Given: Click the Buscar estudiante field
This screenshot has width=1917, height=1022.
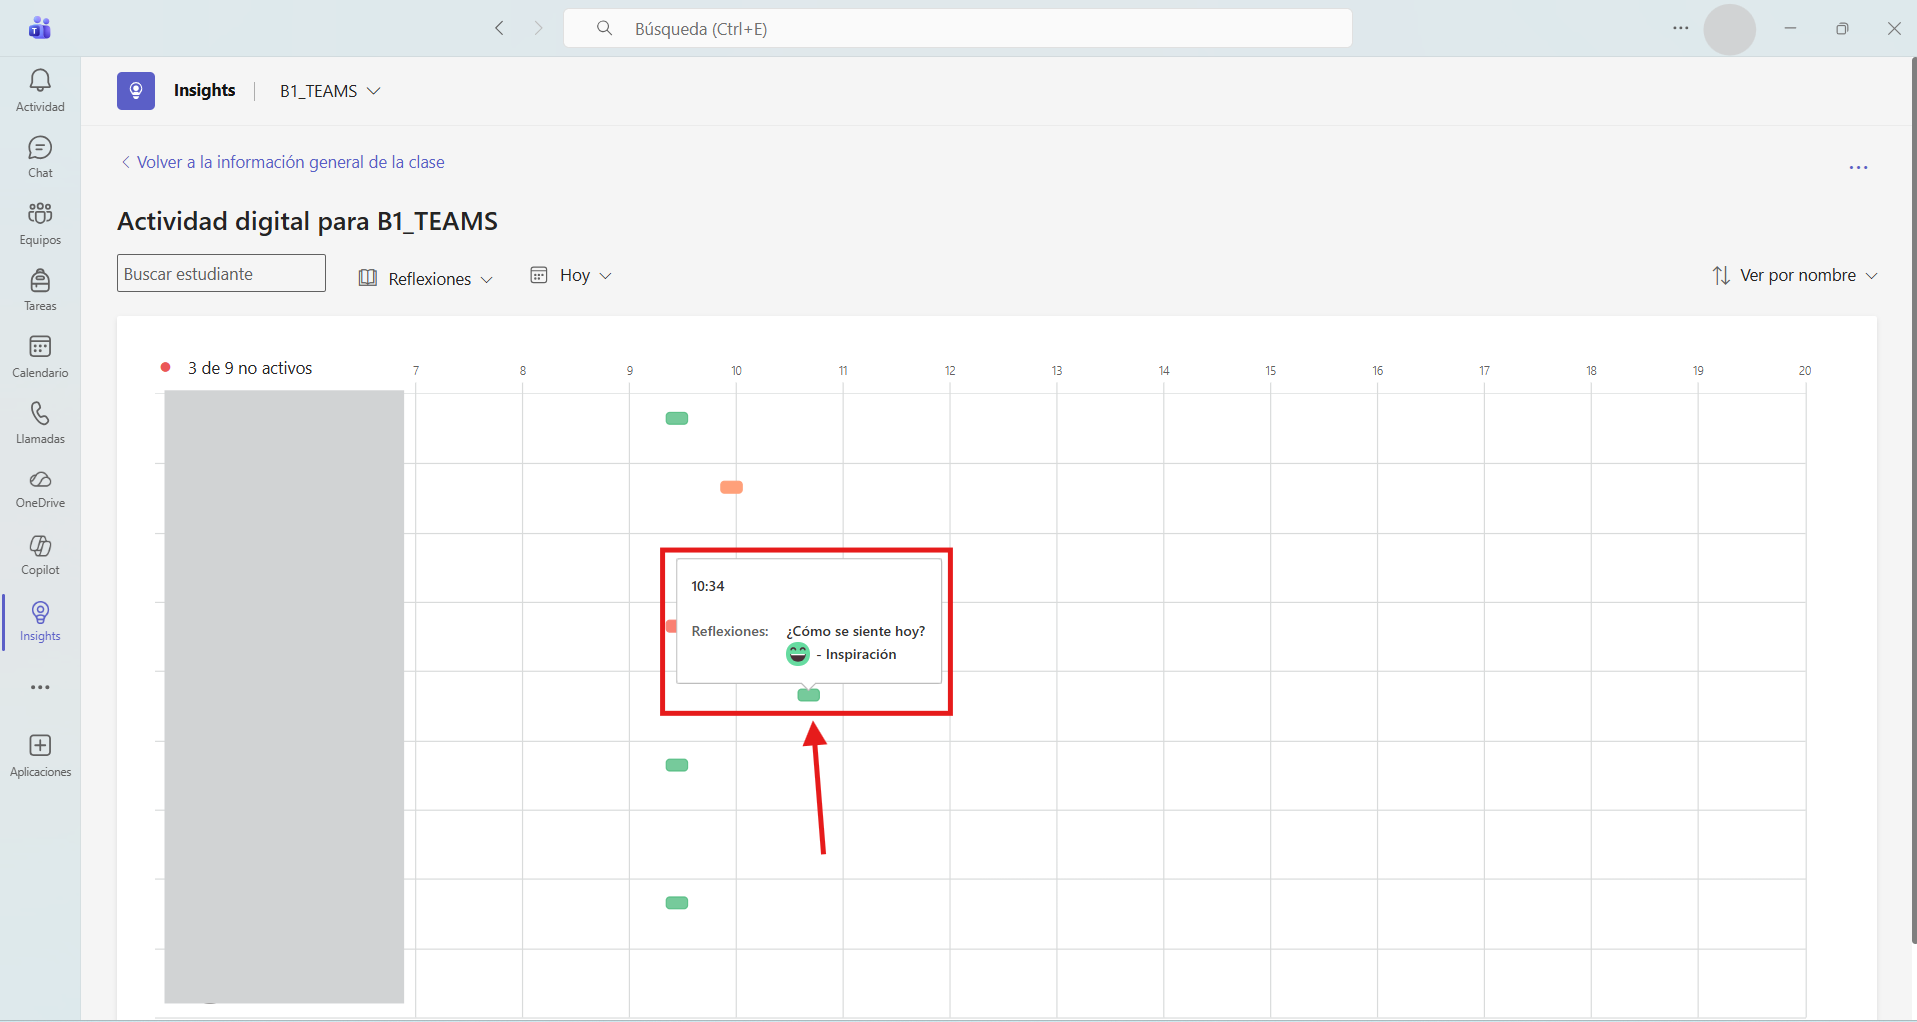Looking at the screenshot, I should coord(221,273).
